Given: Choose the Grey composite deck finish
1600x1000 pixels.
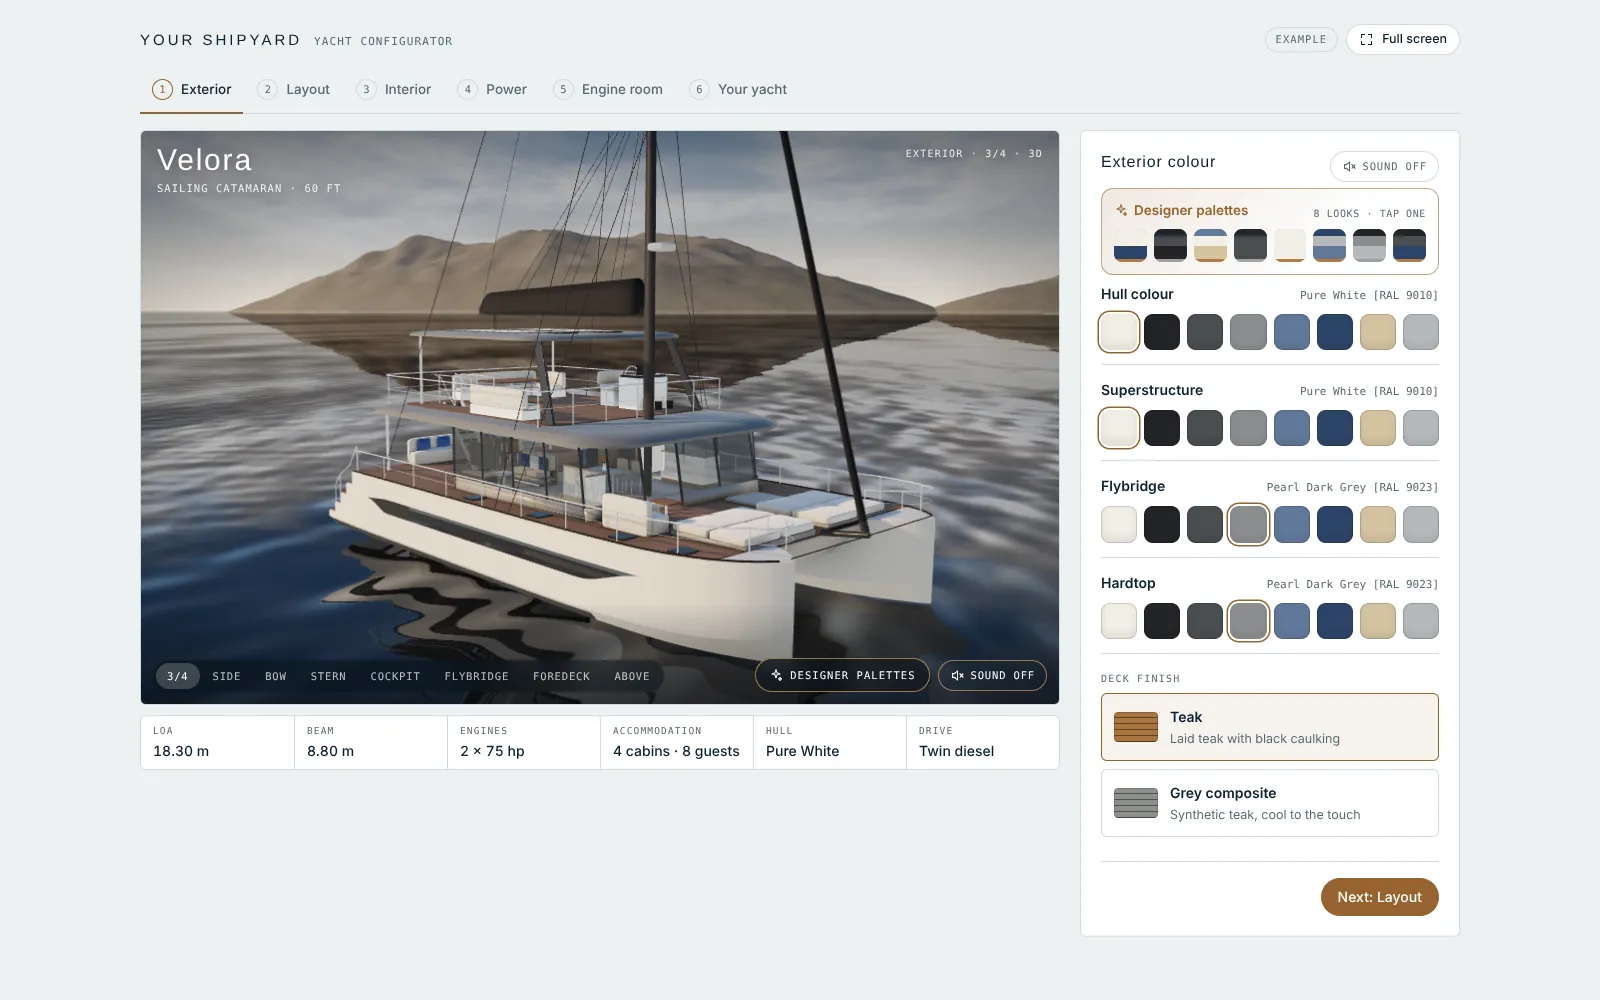Looking at the screenshot, I should tap(1270, 803).
